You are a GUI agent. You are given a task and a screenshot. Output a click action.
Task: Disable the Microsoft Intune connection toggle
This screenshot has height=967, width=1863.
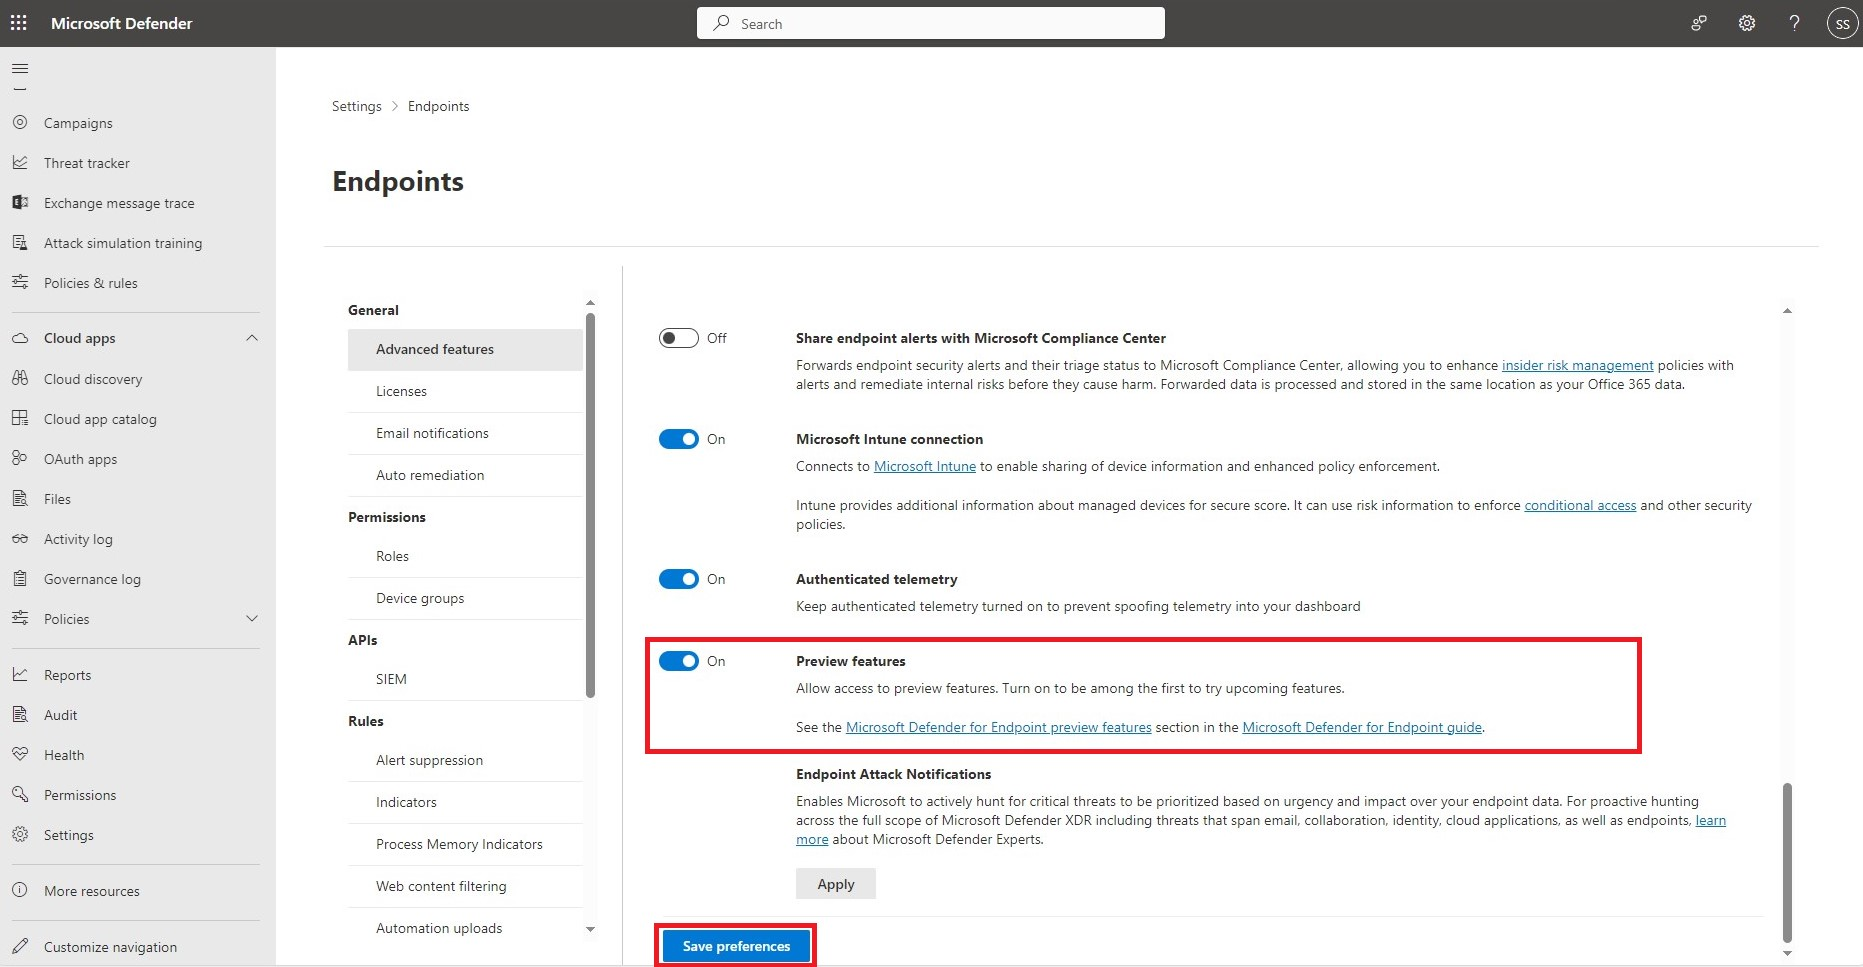tap(679, 438)
